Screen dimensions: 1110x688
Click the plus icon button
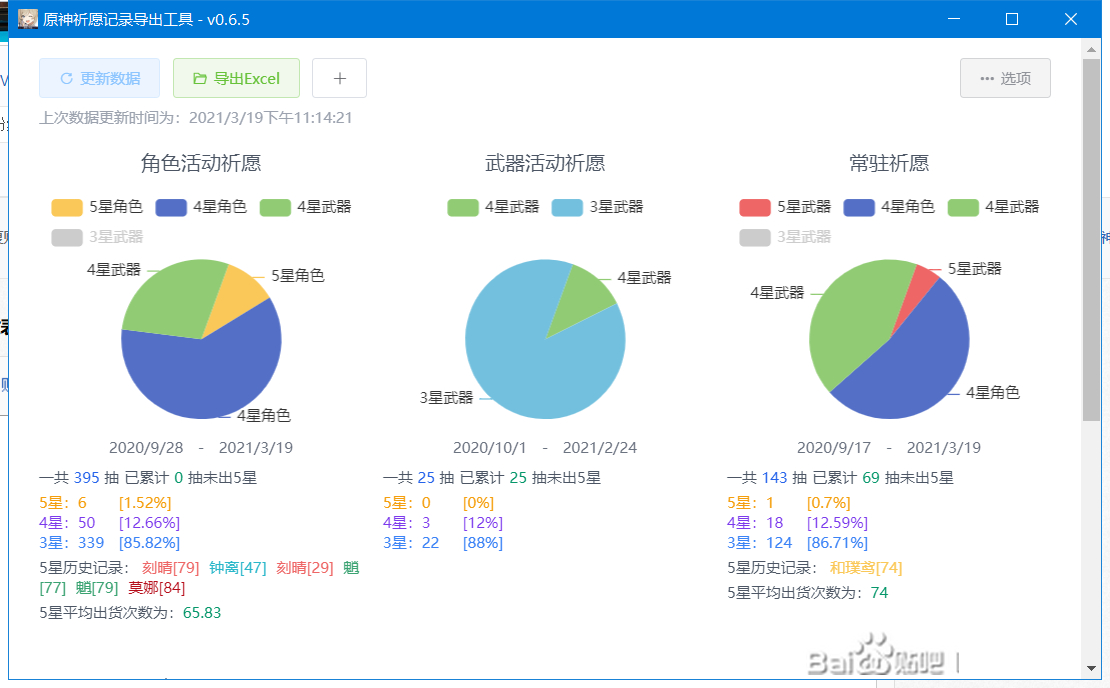click(x=340, y=78)
